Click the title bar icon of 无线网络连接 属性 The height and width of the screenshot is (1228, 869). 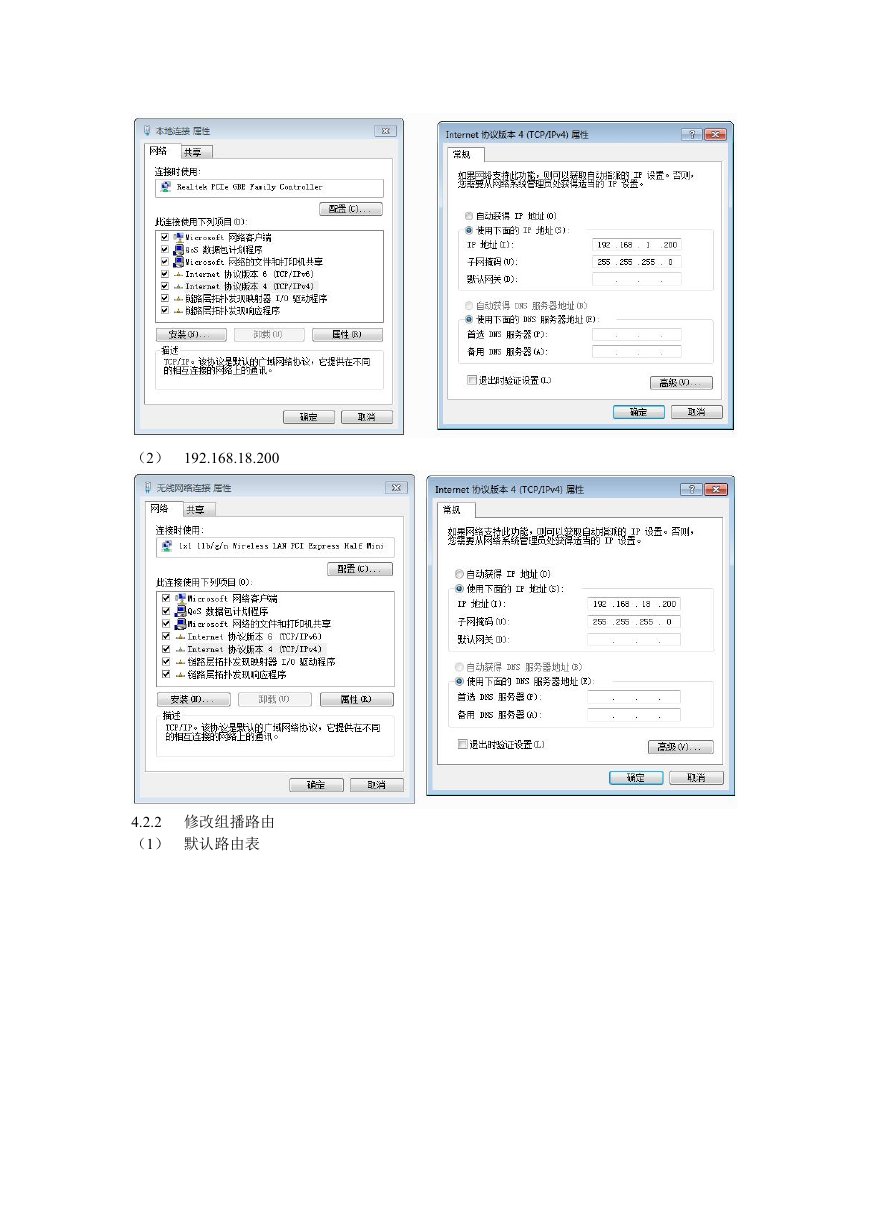click(x=148, y=487)
